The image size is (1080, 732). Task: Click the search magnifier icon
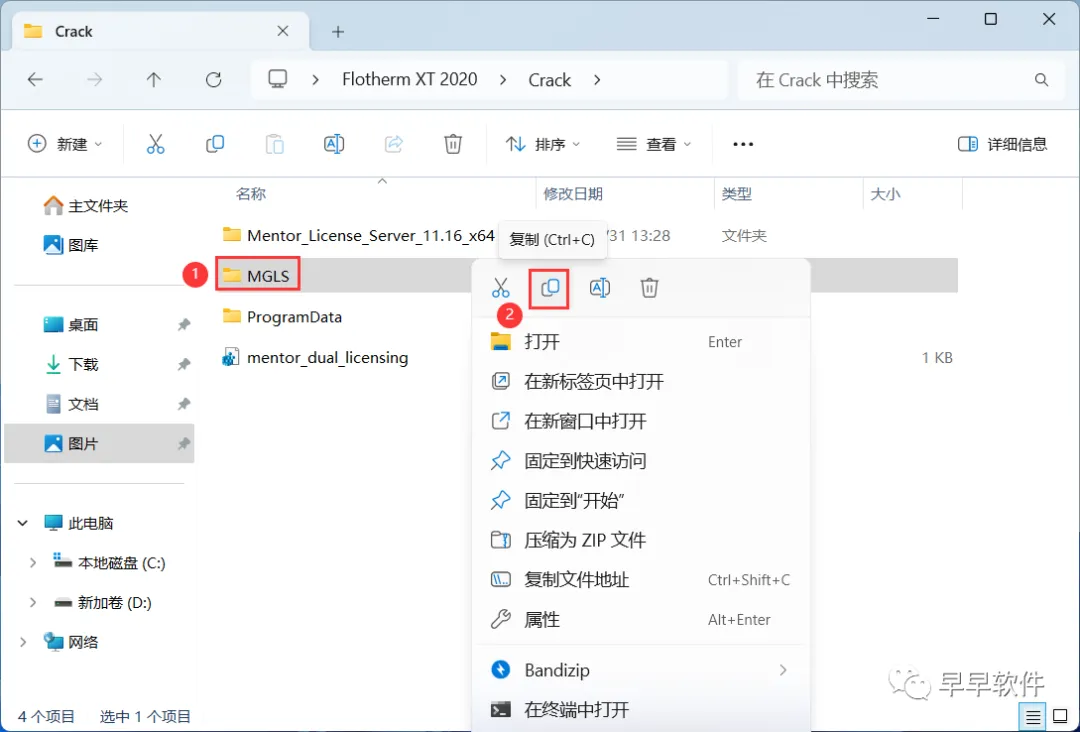[1041, 80]
